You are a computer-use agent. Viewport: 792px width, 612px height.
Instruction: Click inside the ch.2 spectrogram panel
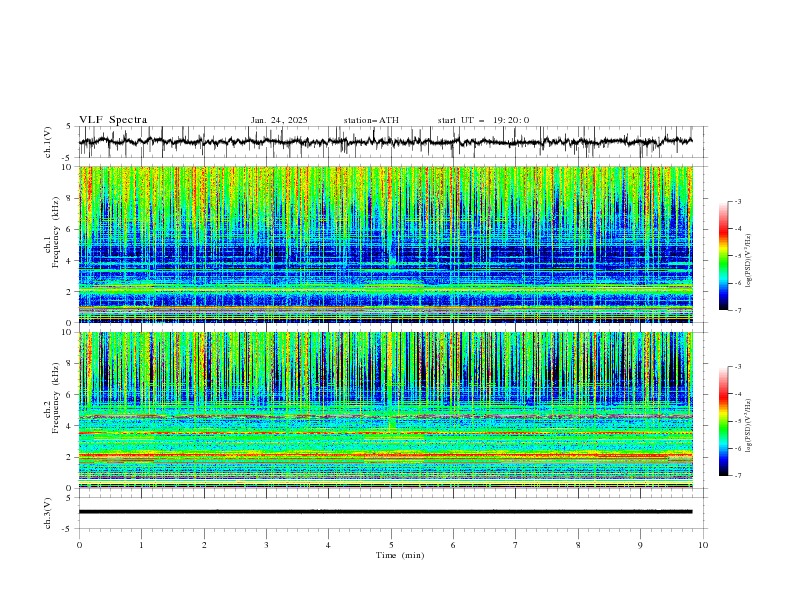(385, 410)
